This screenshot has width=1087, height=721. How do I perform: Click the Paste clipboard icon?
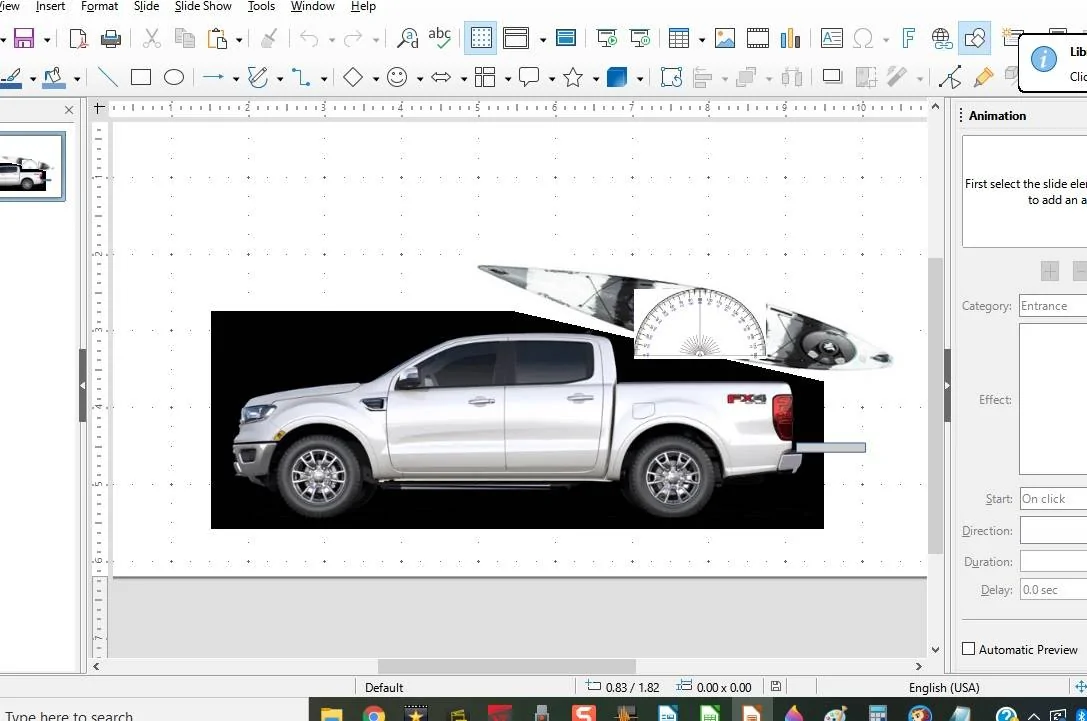[217, 38]
